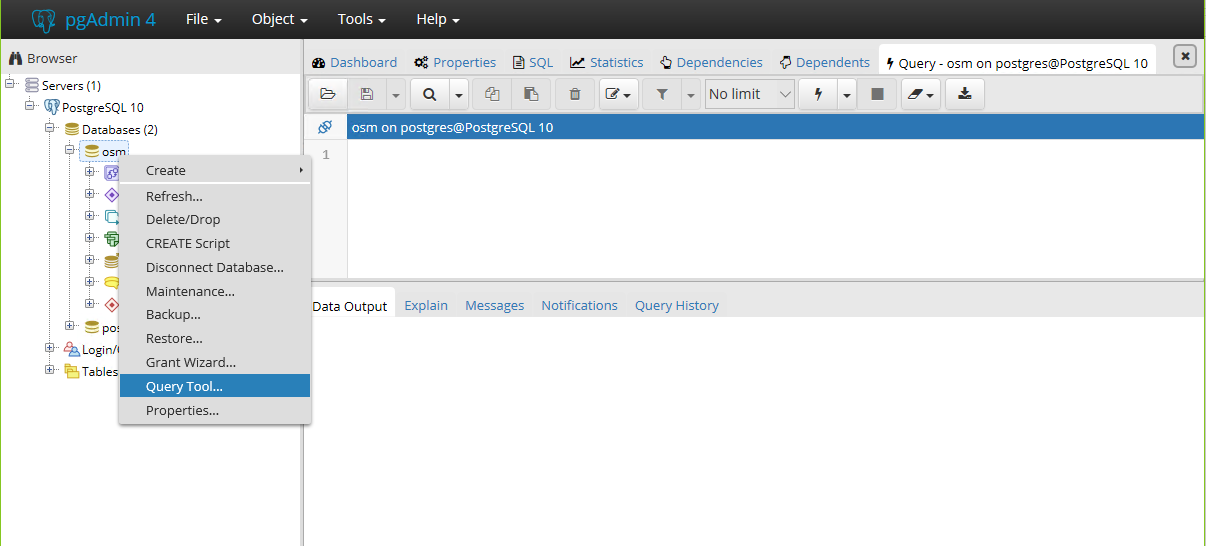Go to the Dashboard tab
Screen dimensions: 1206x546
pos(355,62)
